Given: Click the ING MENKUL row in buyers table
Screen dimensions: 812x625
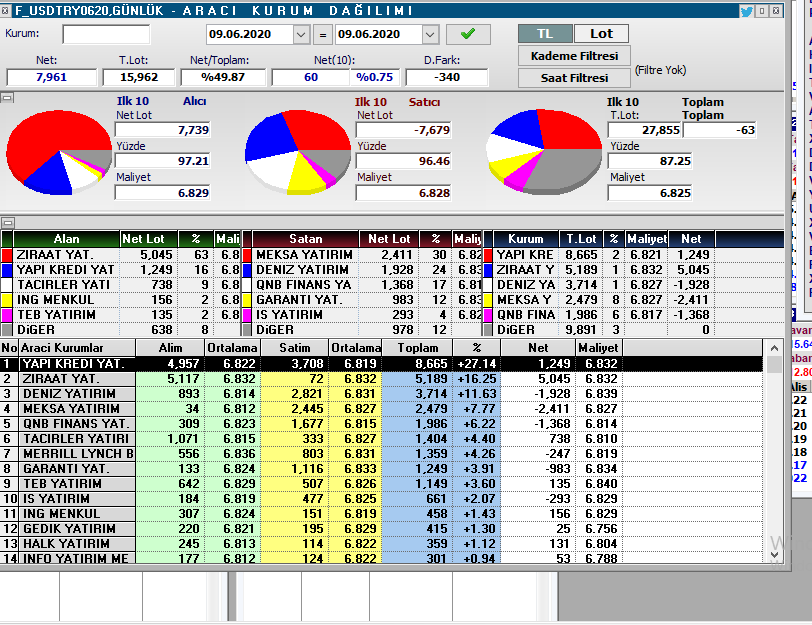Looking at the screenshot, I should pyautogui.click(x=121, y=300).
